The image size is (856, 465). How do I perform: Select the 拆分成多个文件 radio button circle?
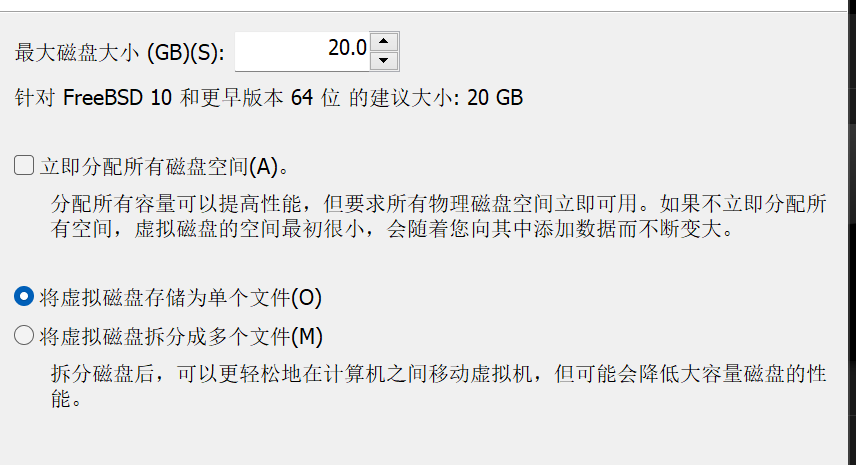(x=24, y=336)
